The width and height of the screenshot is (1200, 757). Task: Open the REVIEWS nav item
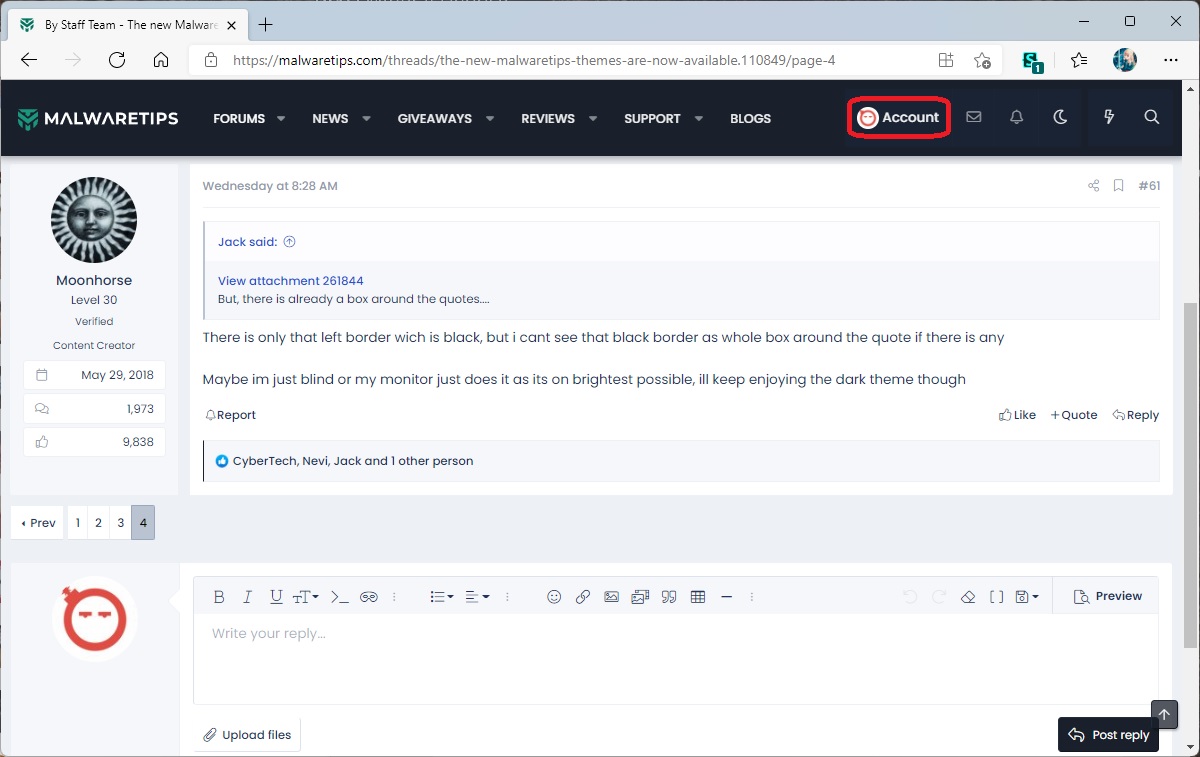pos(548,118)
